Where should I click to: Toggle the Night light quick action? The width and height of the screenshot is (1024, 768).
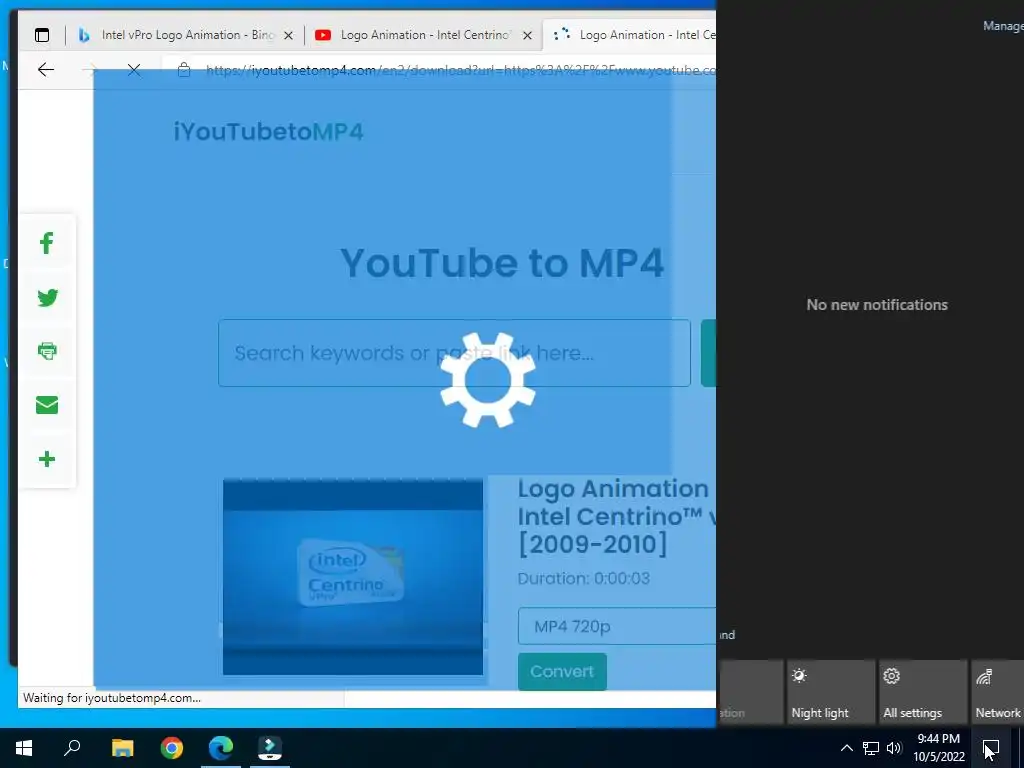(830, 692)
